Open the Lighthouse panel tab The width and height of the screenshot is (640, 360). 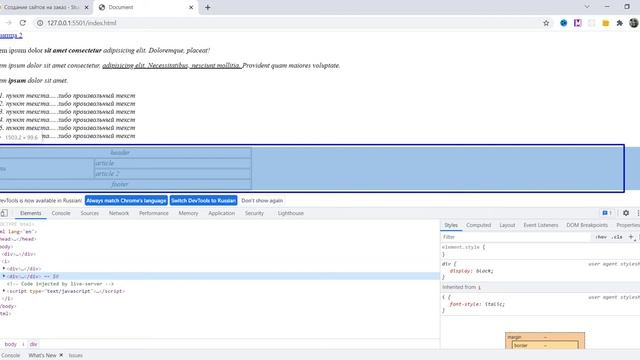291,213
